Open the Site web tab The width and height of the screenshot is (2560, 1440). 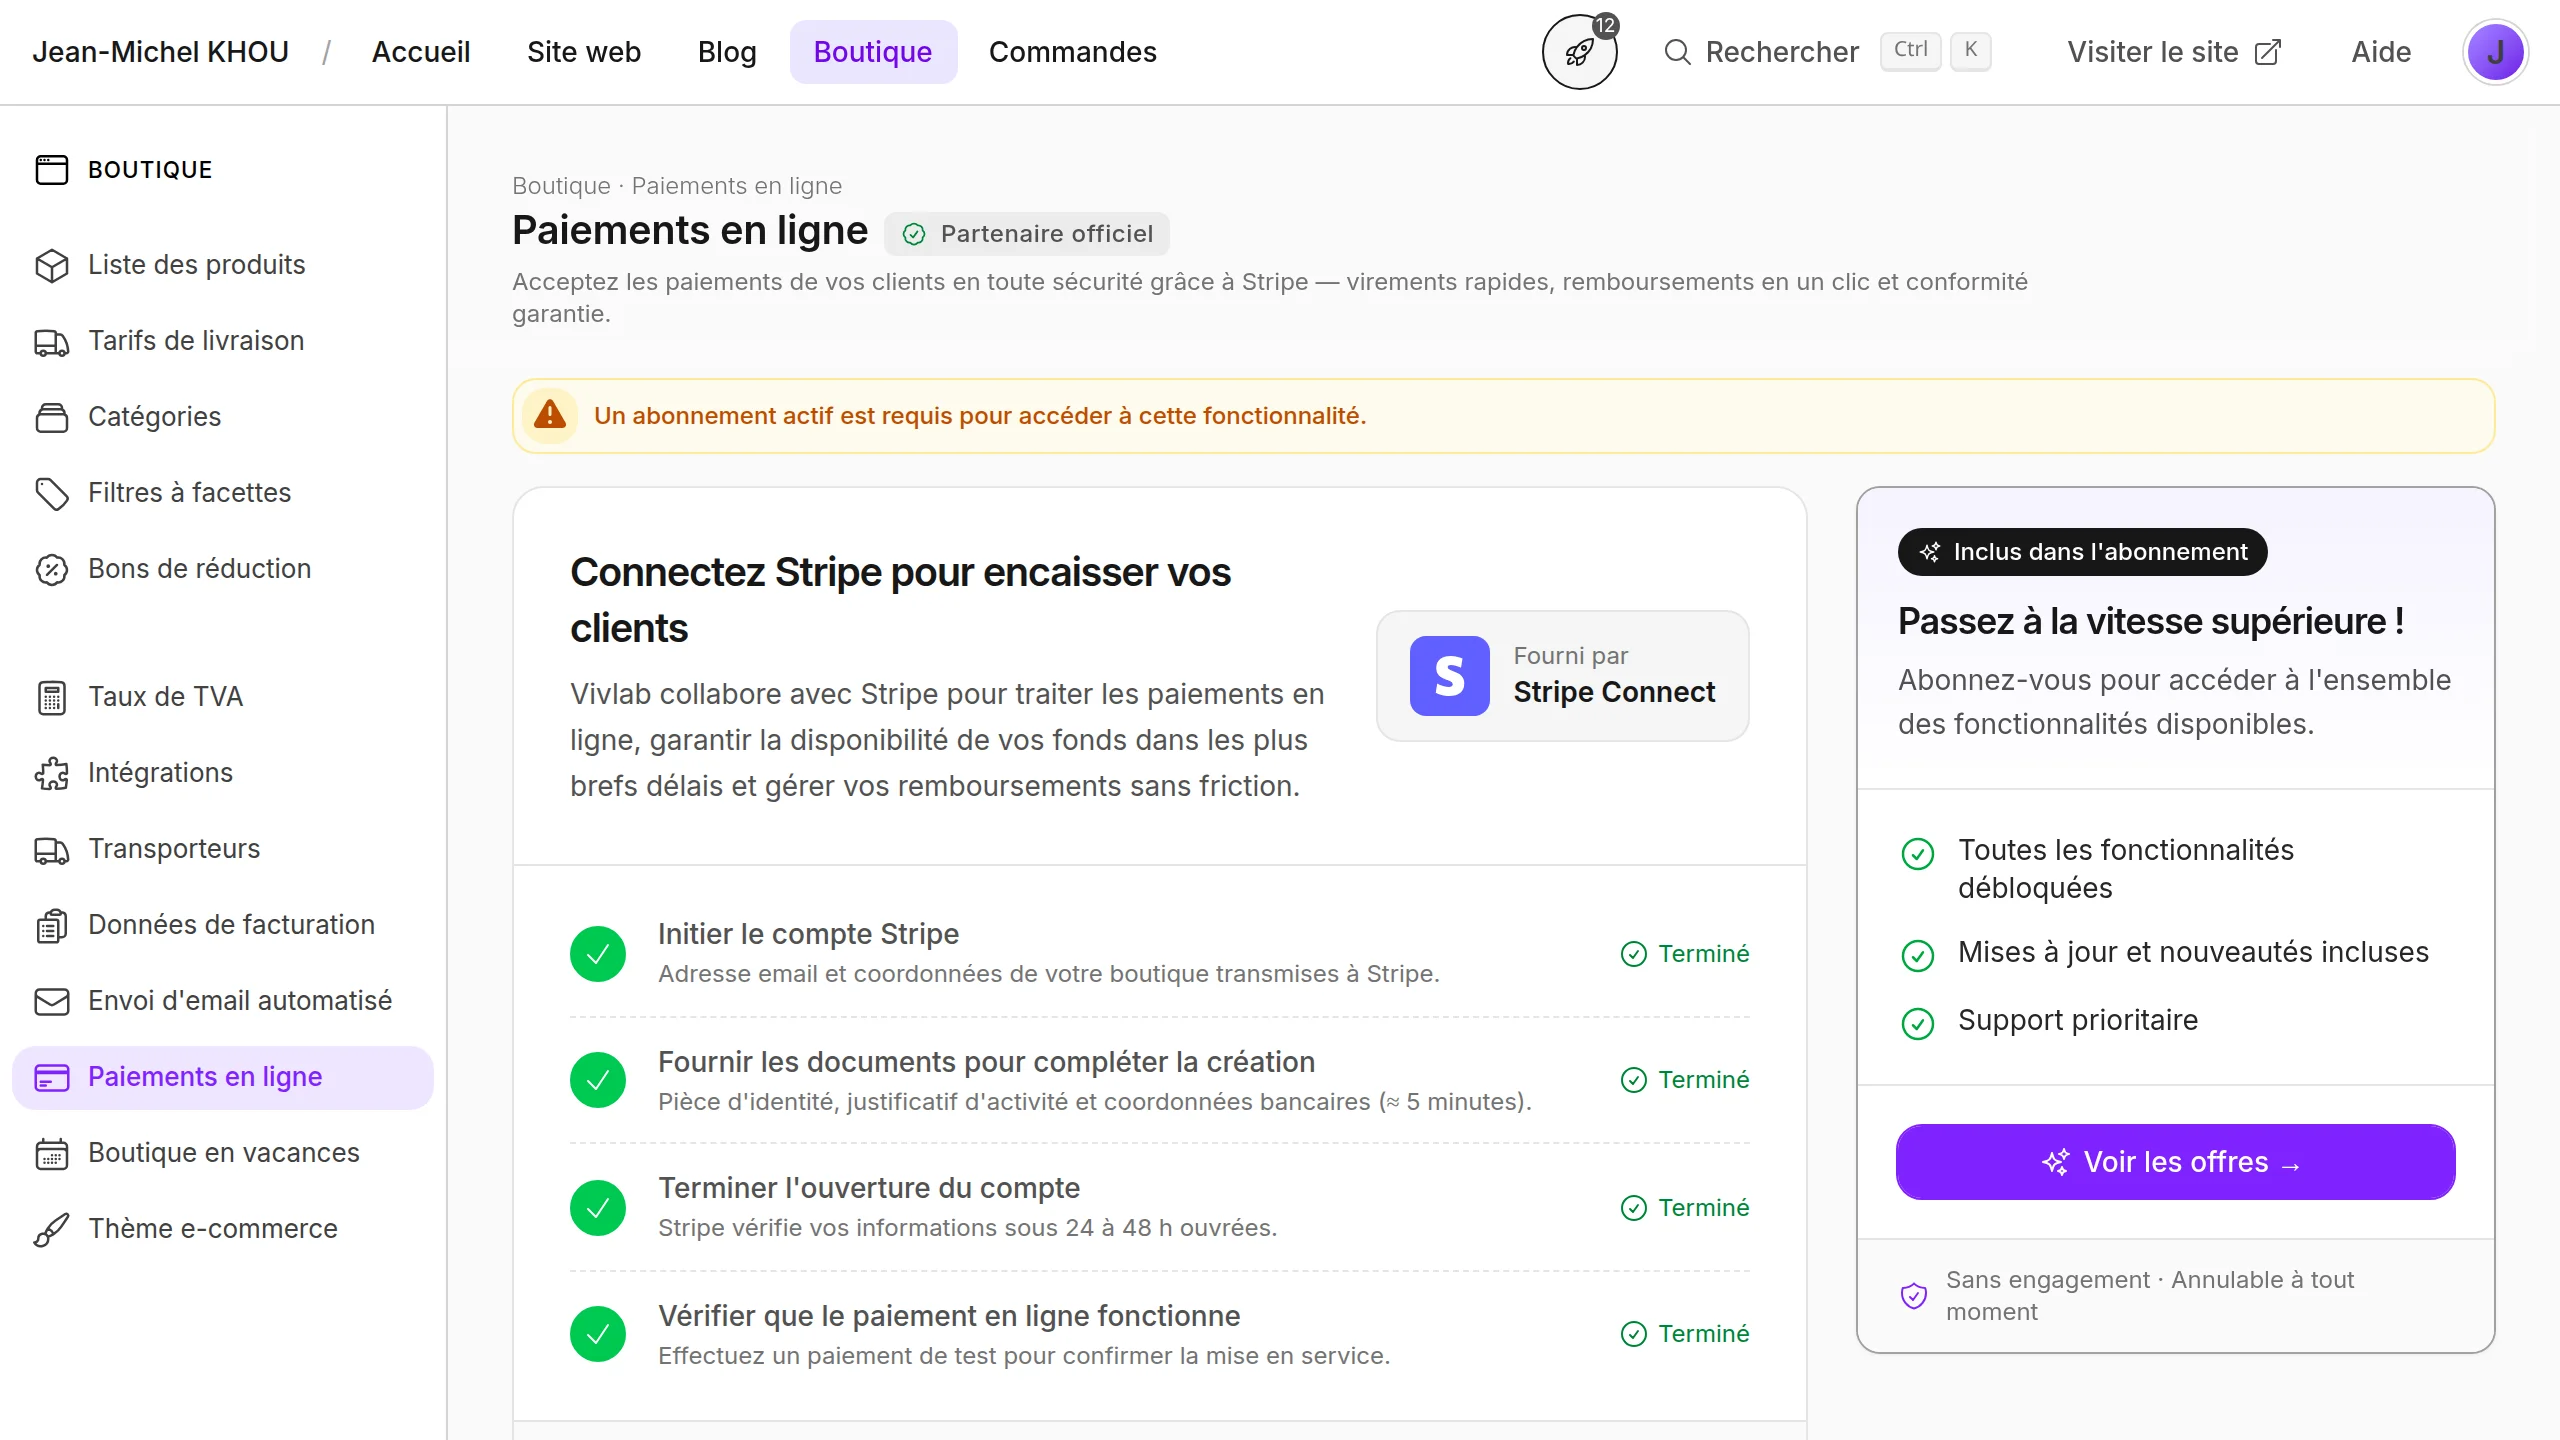coord(583,52)
